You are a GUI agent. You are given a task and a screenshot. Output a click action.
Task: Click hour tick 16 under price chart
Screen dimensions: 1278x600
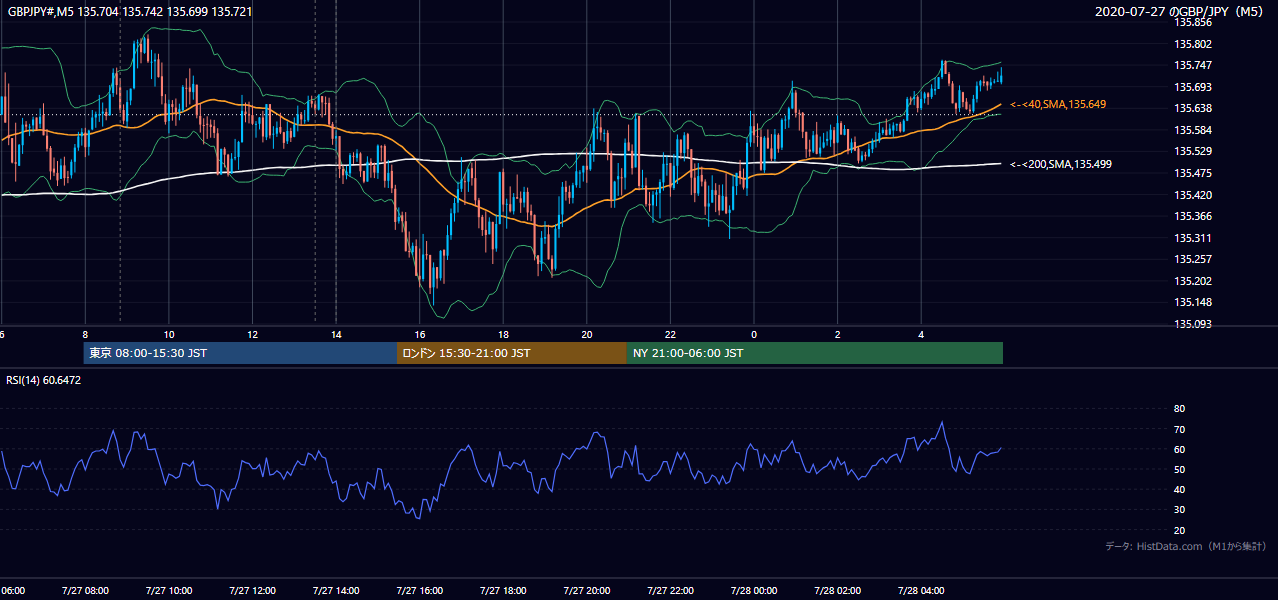point(420,335)
